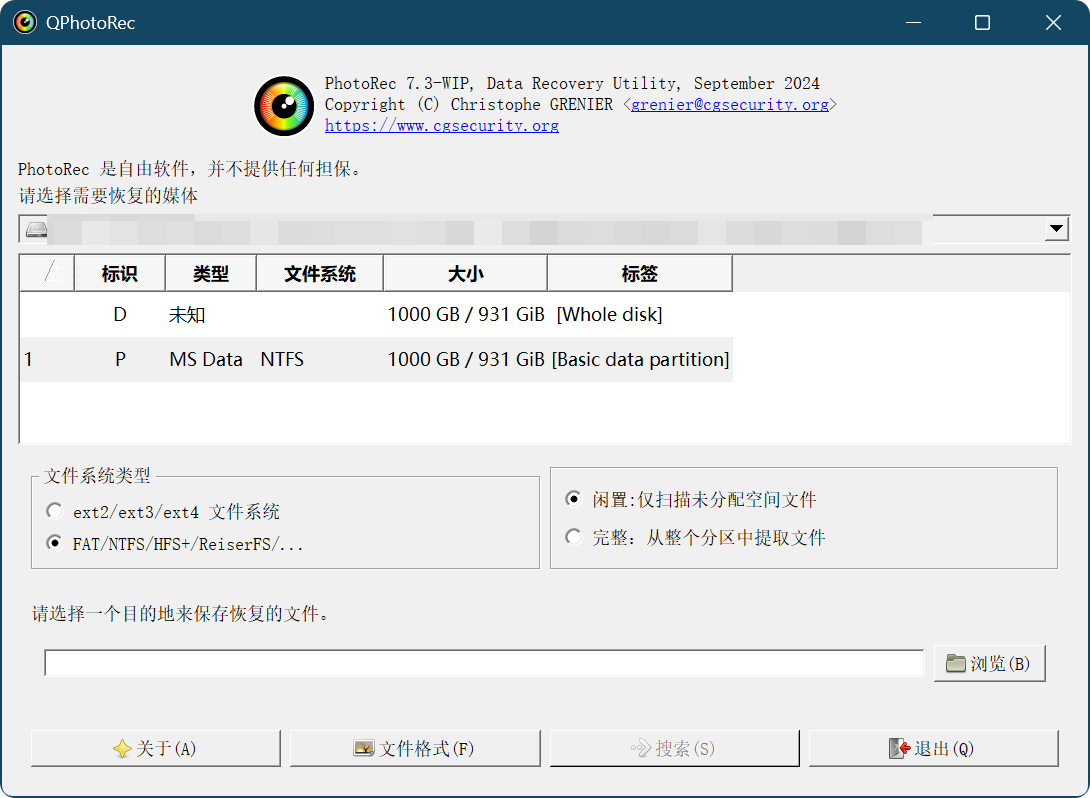Screen dimensions: 1090x798
Task: Sort by the 标识 column header
Action: [120, 274]
